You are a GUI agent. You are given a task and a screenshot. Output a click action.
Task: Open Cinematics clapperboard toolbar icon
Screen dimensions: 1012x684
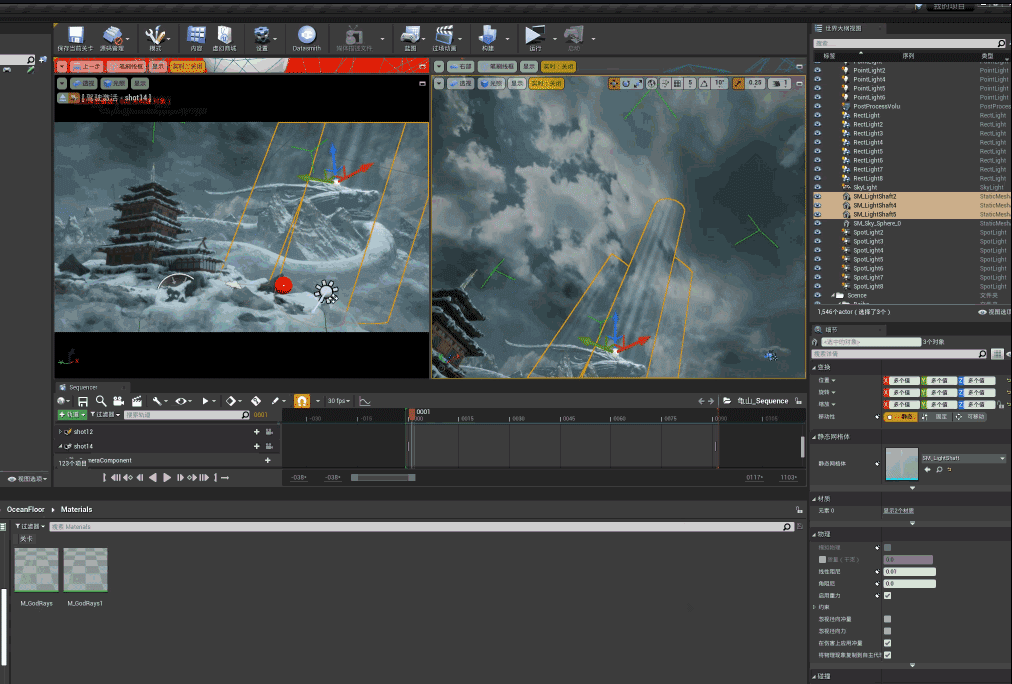(x=443, y=35)
